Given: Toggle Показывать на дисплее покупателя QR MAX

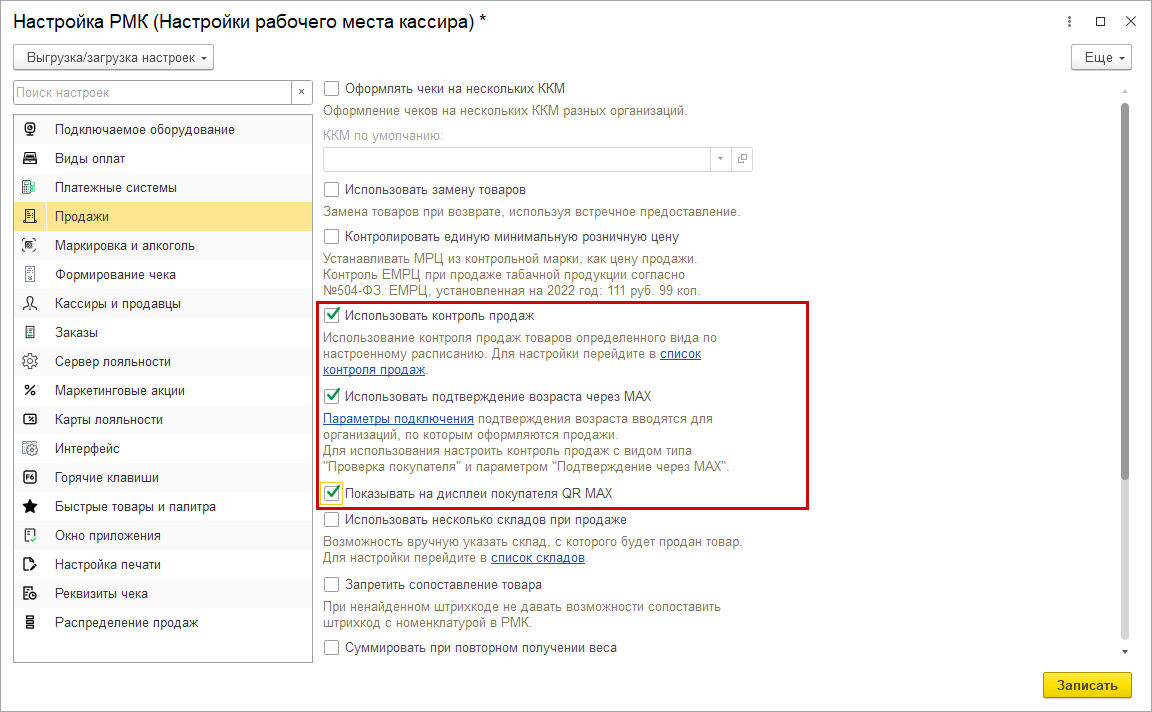Looking at the screenshot, I should tap(332, 493).
